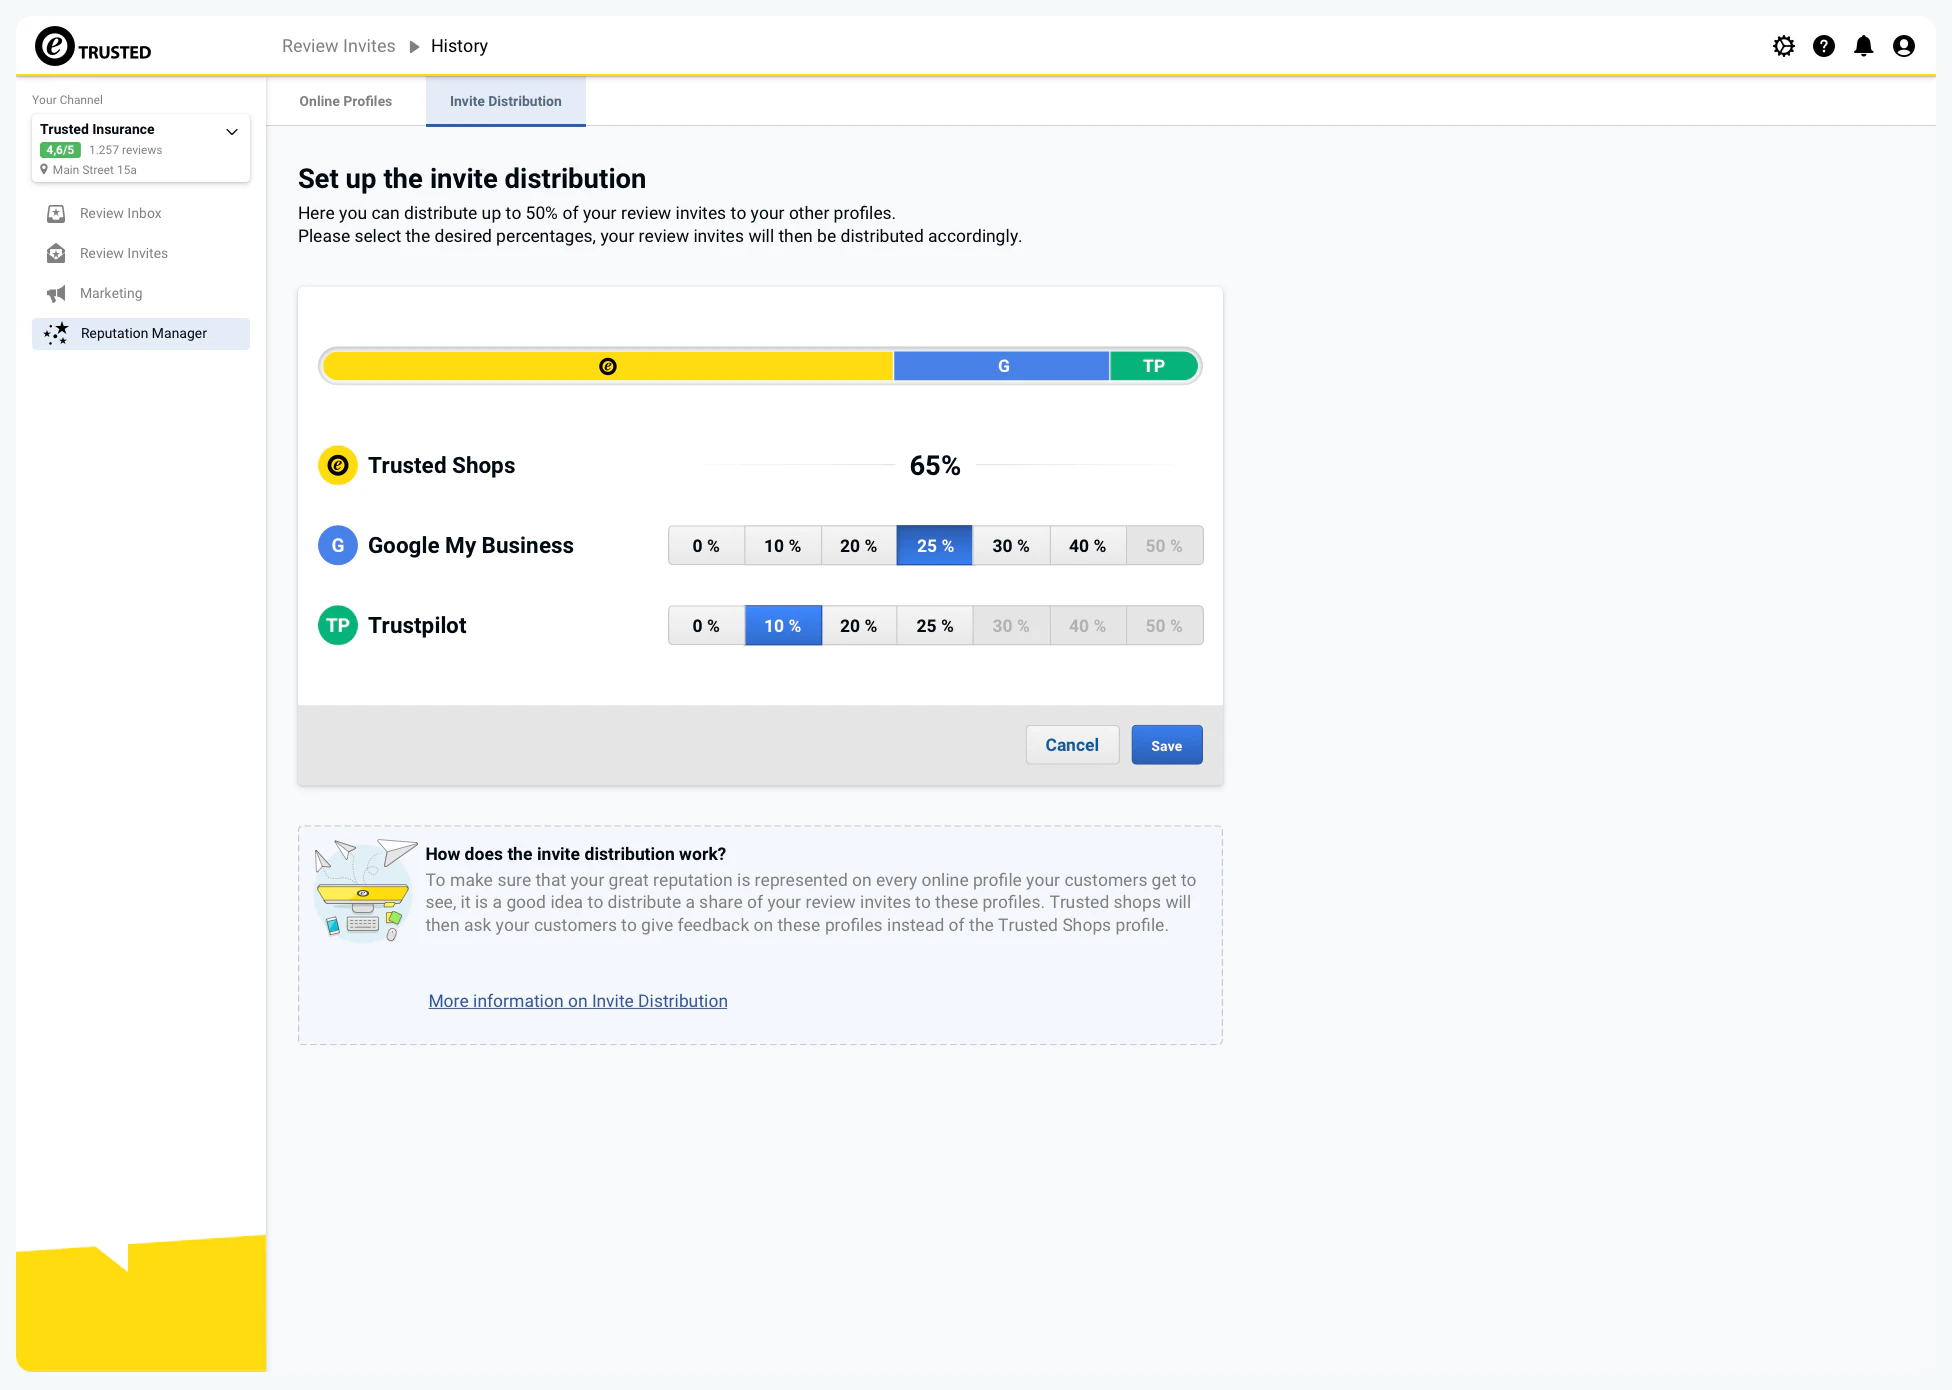Select the Invite Distribution tab

pos(505,101)
